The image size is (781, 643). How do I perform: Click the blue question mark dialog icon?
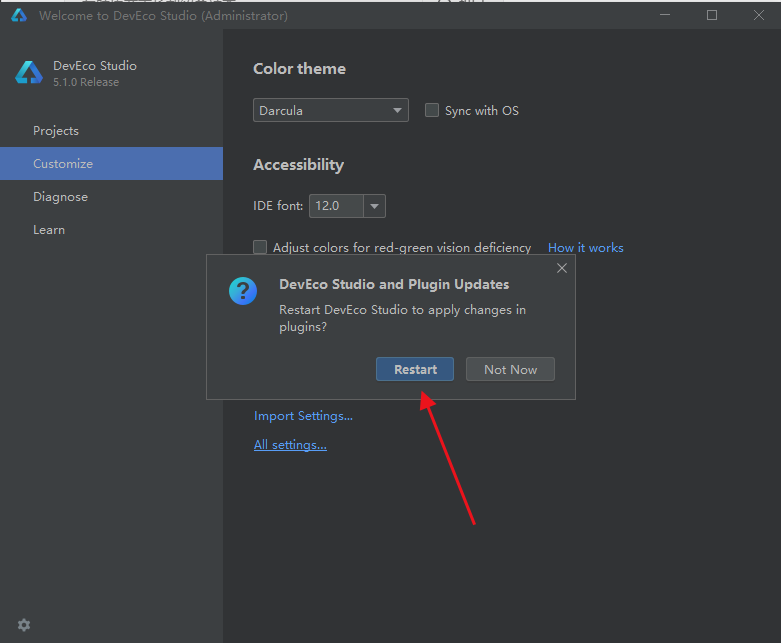point(243,291)
